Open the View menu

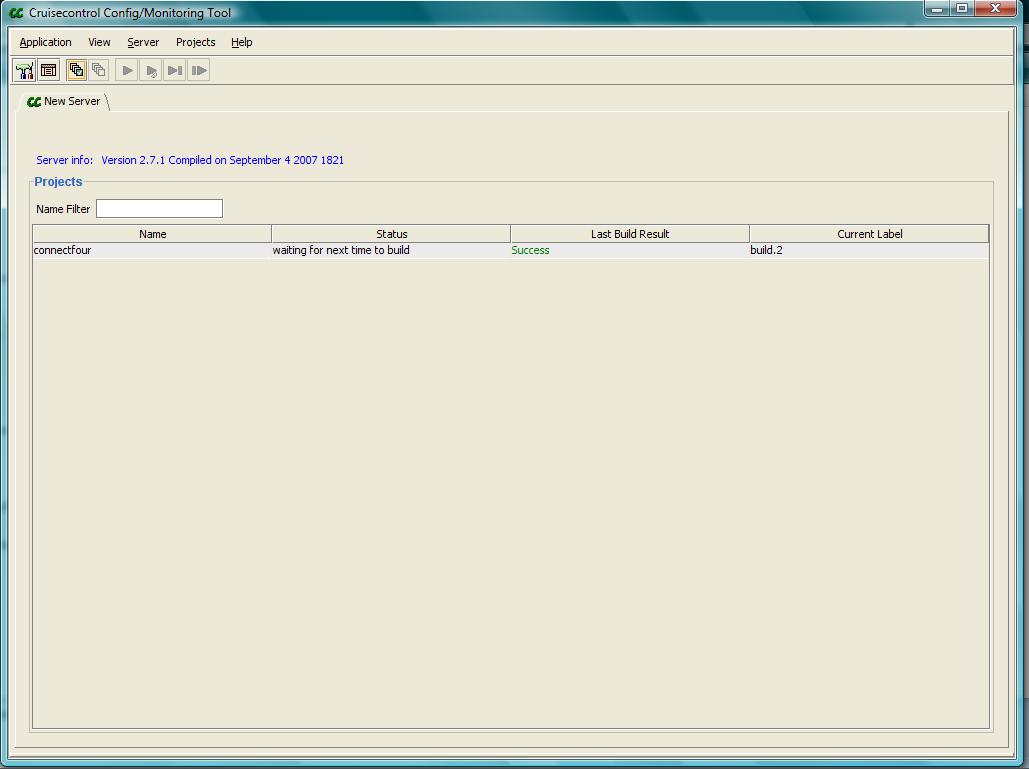(99, 42)
